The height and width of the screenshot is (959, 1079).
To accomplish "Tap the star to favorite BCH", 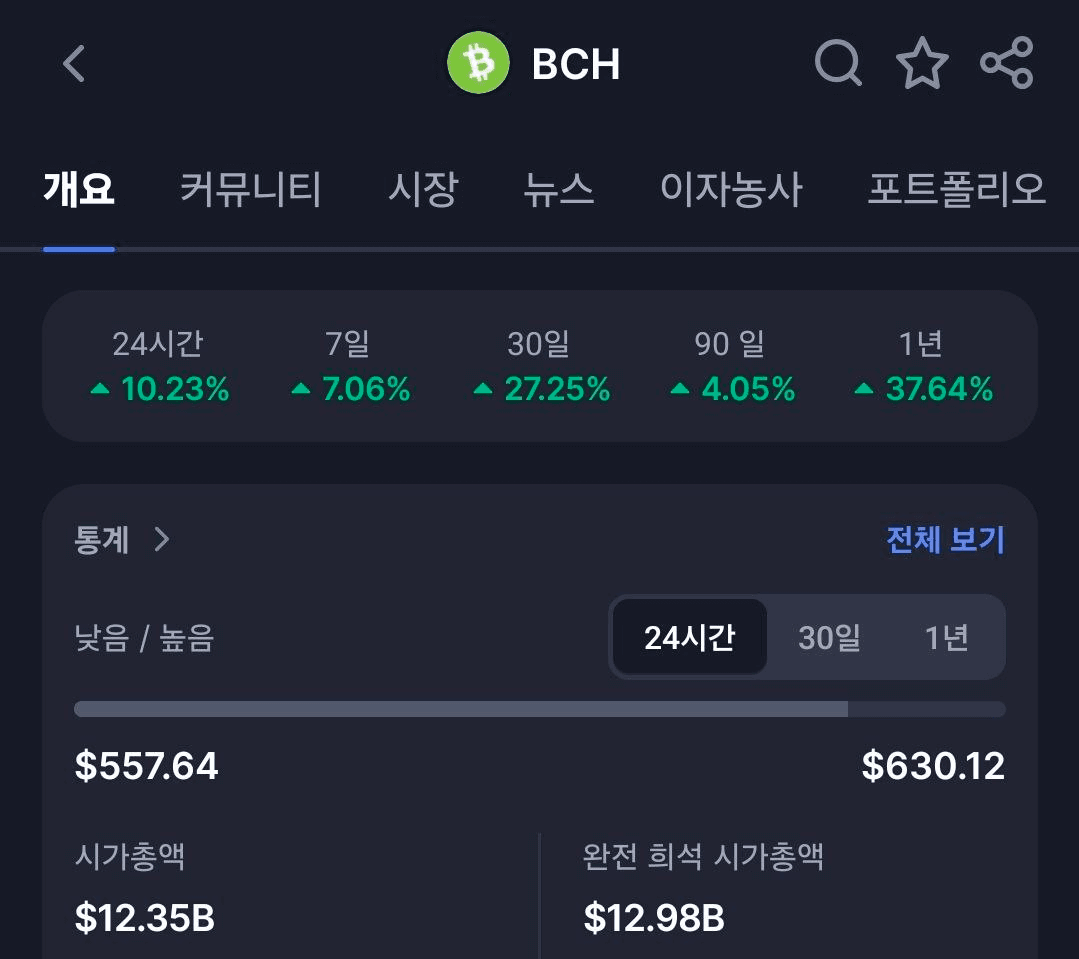I will [922, 62].
